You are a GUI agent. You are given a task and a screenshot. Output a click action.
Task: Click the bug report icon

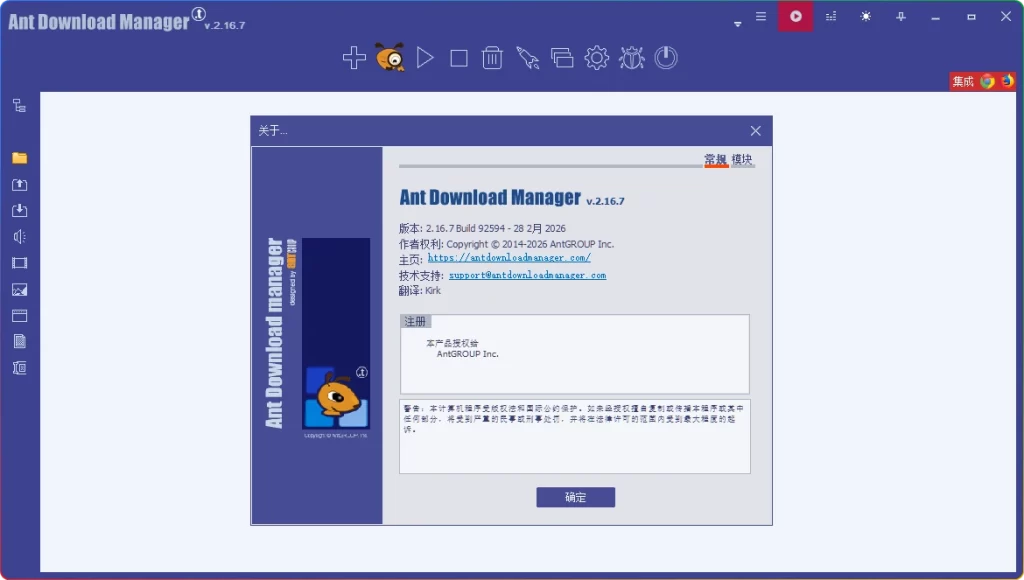coord(631,57)
